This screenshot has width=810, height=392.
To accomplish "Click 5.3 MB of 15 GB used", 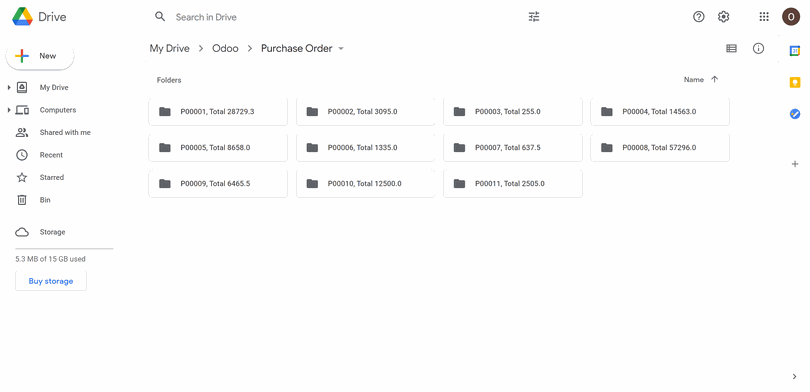I will coord(51,259).
